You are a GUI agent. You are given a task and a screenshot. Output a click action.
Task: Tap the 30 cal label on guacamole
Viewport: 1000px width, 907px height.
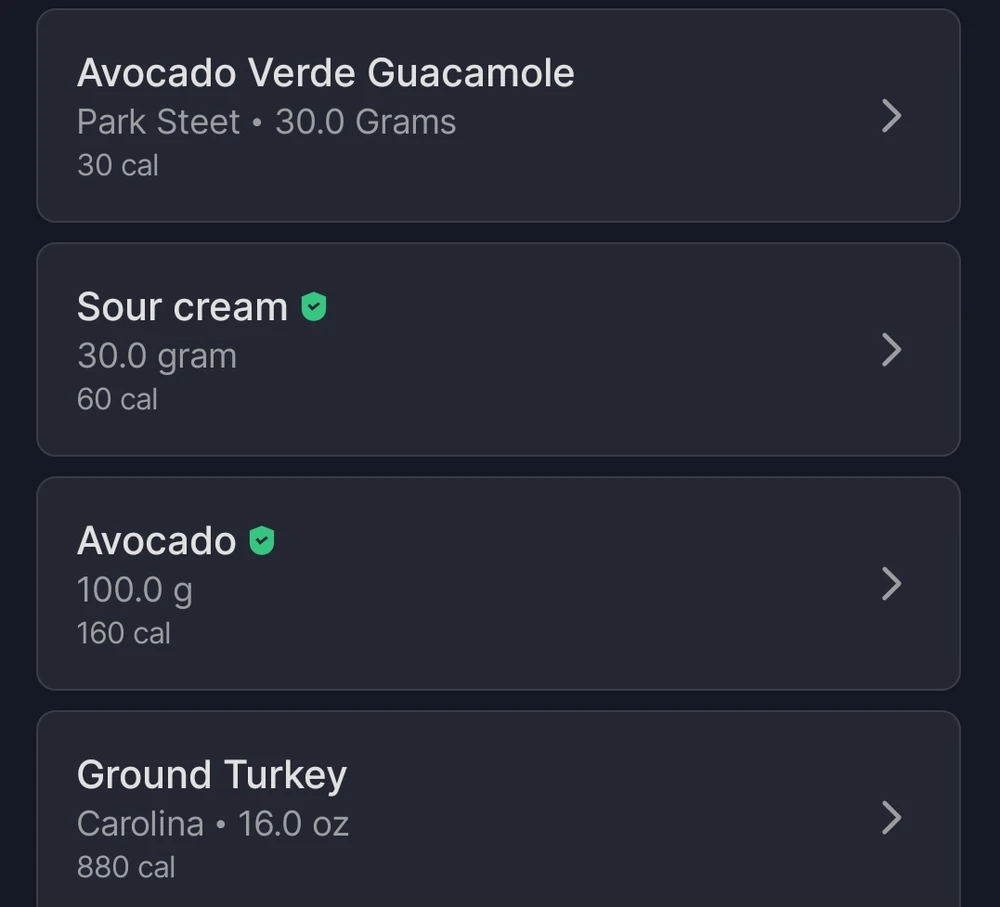click(117, 165)
